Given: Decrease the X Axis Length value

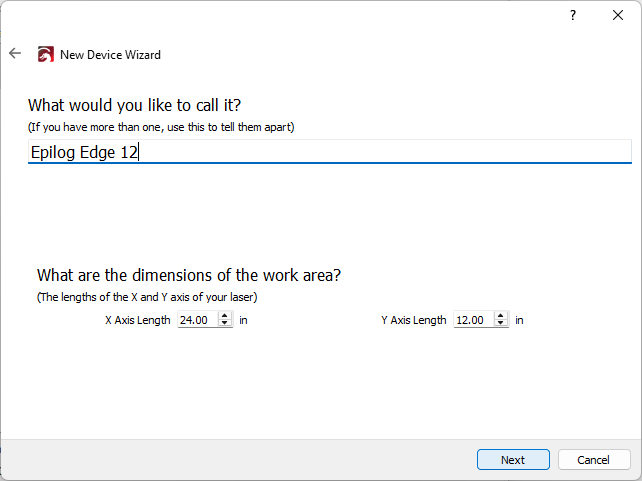Looking at the screenshot, I should point(225,324).
